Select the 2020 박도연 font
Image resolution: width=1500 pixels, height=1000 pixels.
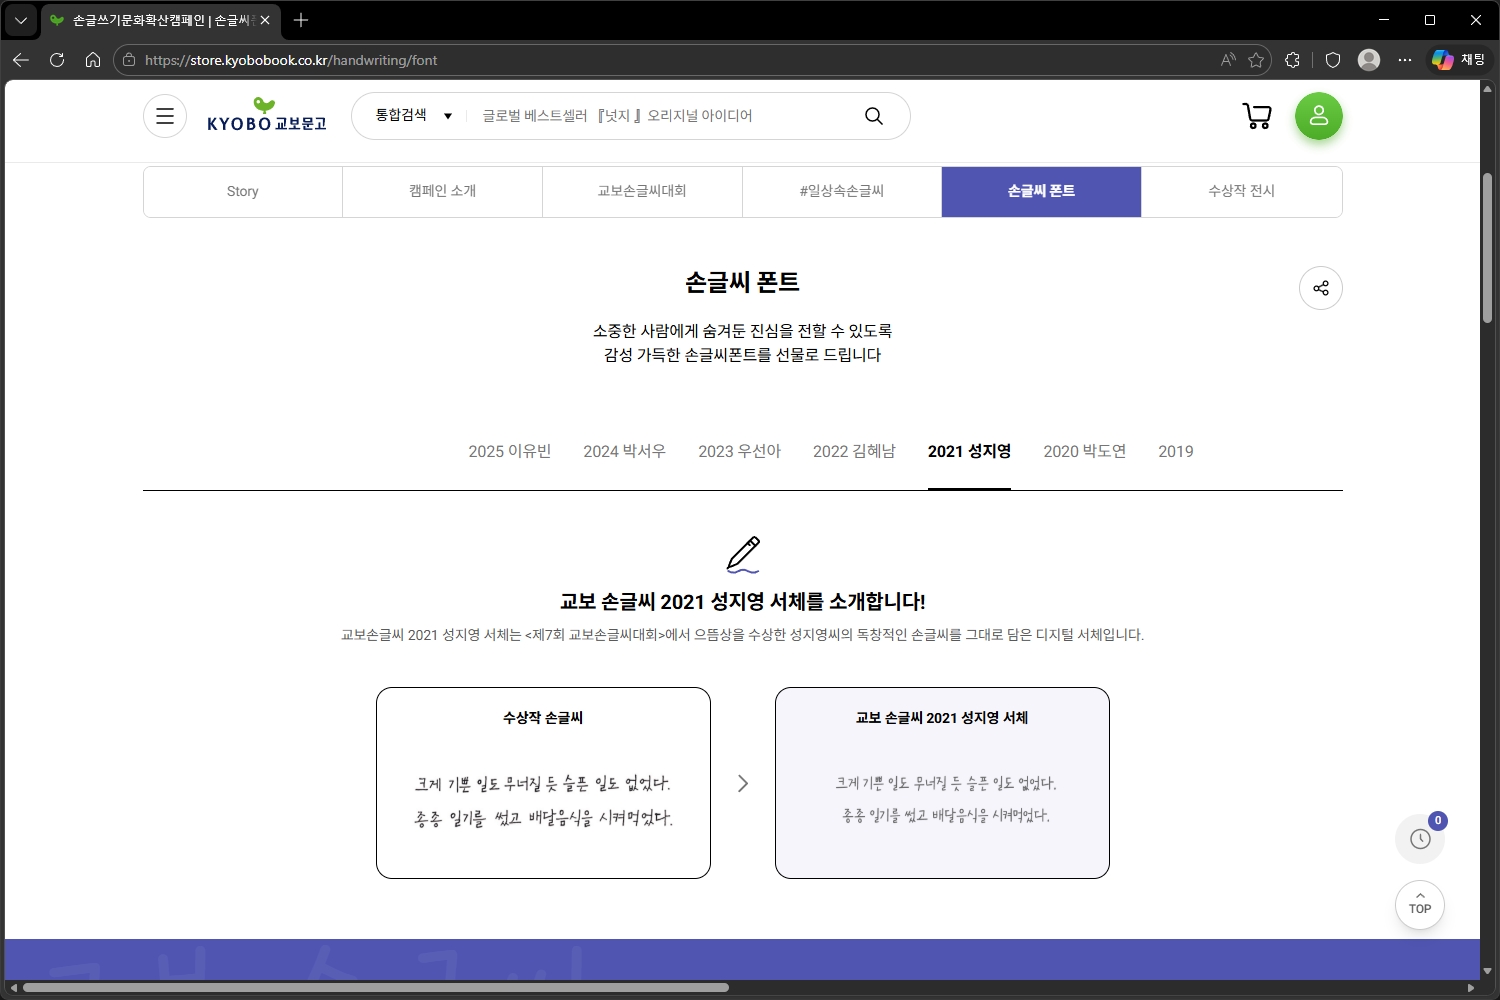click(x=1085, y=451)
